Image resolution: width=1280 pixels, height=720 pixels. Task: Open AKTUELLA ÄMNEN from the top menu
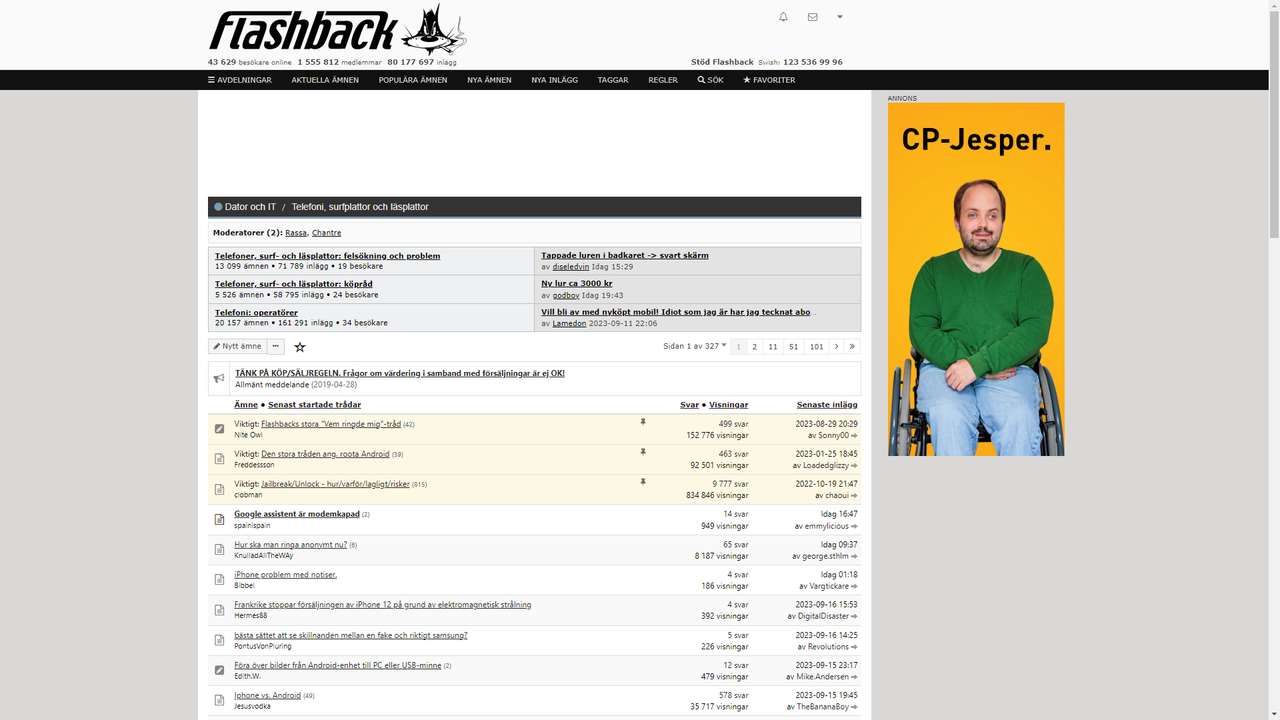324,80
